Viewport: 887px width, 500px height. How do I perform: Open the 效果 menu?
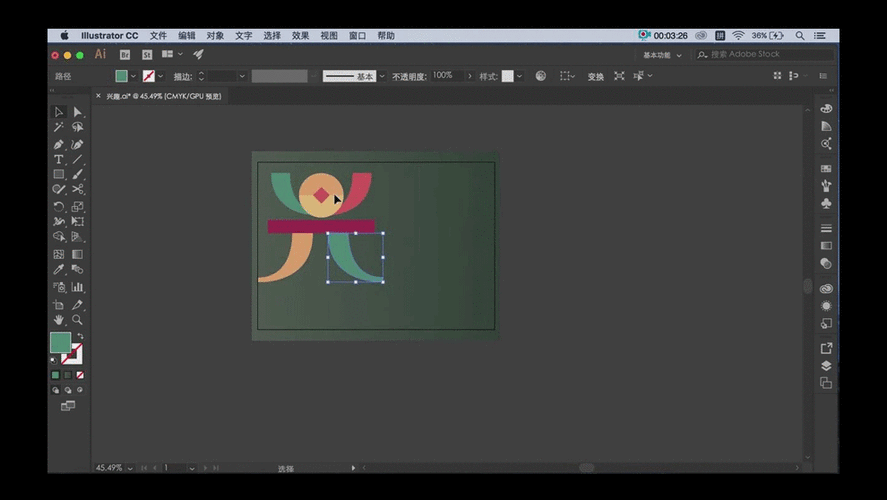tap(300, 35)
